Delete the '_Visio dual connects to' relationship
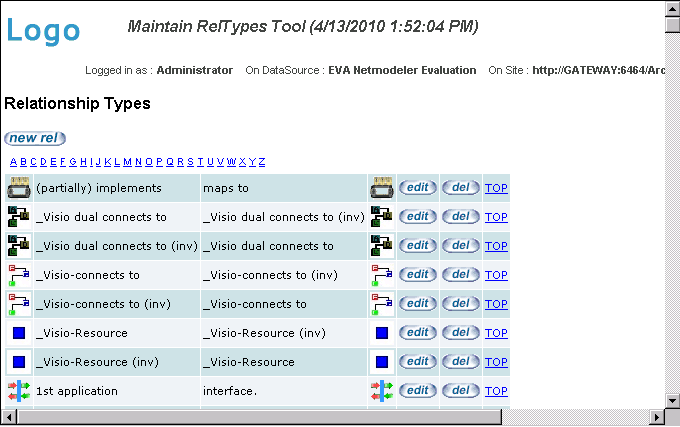The width and height of the screenshot is (680, 427). click(x=460, y=217)
